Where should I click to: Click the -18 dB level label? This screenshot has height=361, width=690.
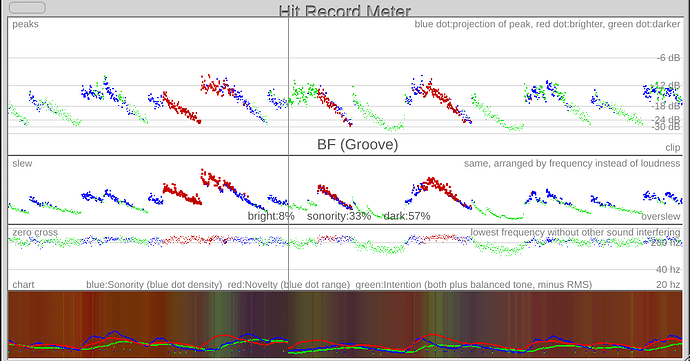(667, 106)
